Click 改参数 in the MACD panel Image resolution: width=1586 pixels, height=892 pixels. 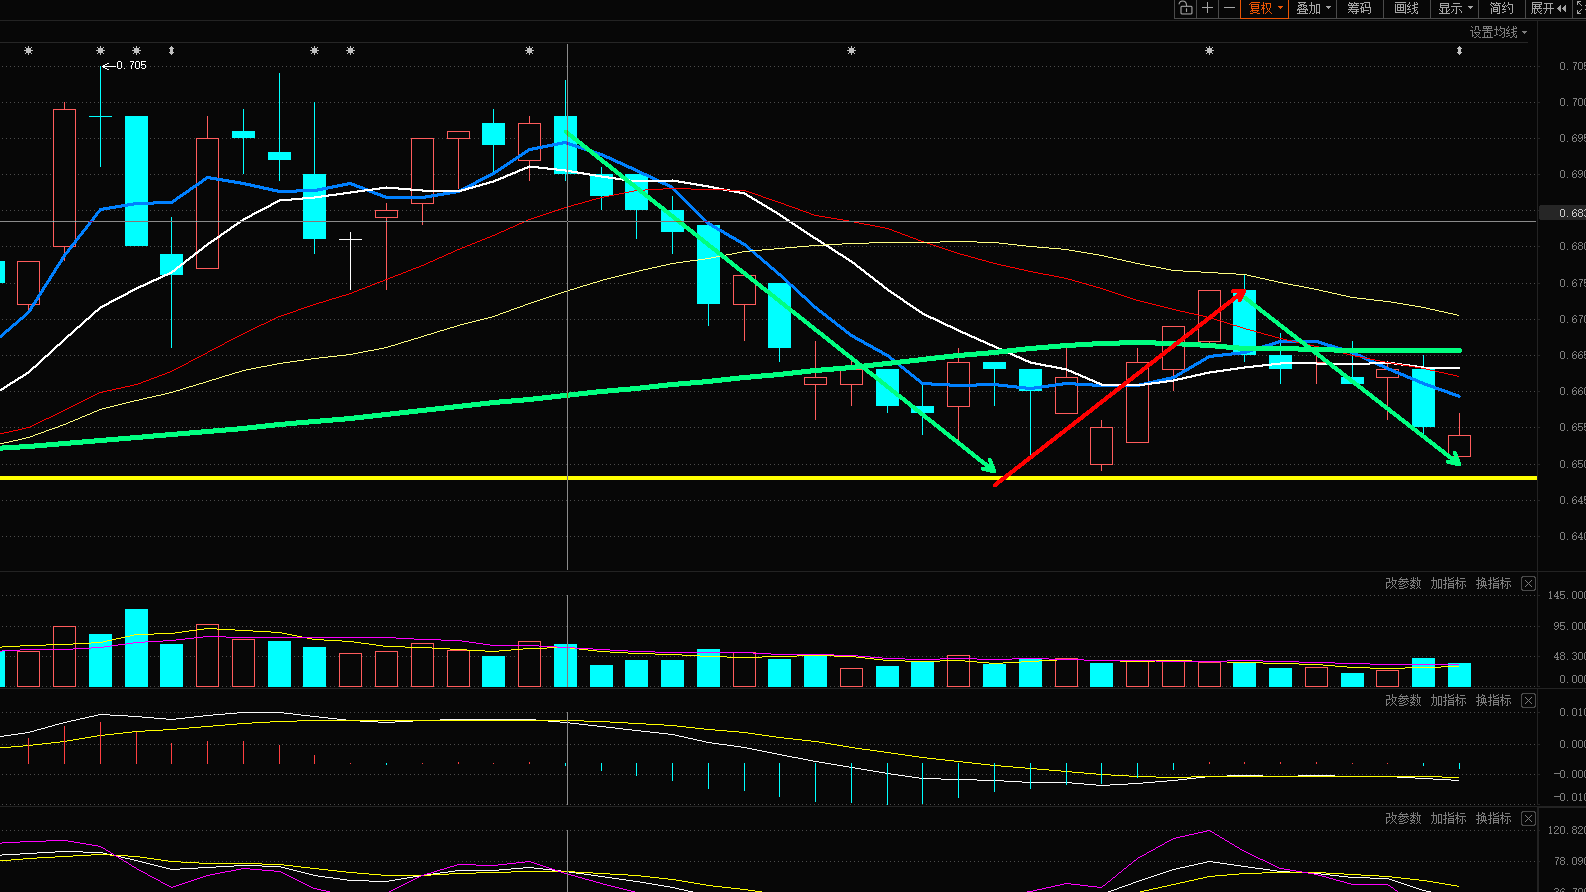pyautogui.click(x=1403, y=700)
